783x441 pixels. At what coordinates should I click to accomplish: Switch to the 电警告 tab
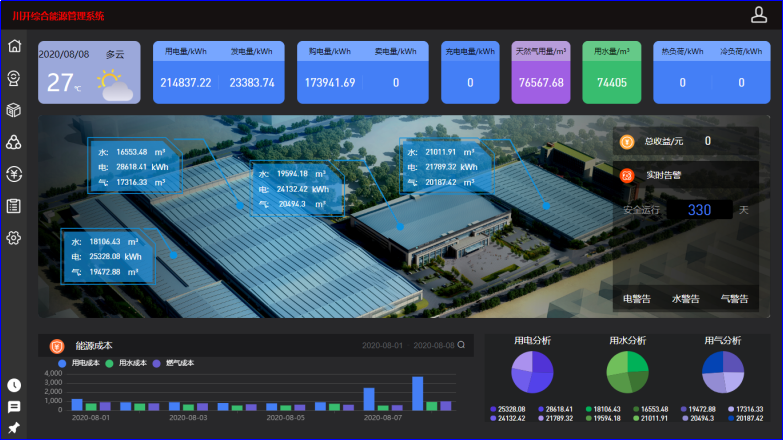(x=637, y=298)
